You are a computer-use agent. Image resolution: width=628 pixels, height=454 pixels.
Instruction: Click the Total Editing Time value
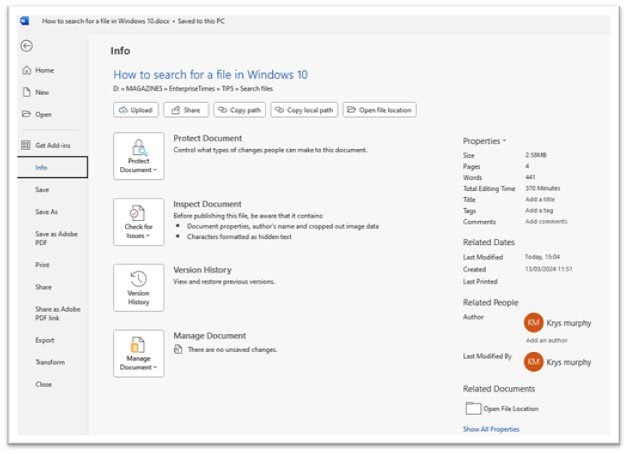[x=543, y=188]
